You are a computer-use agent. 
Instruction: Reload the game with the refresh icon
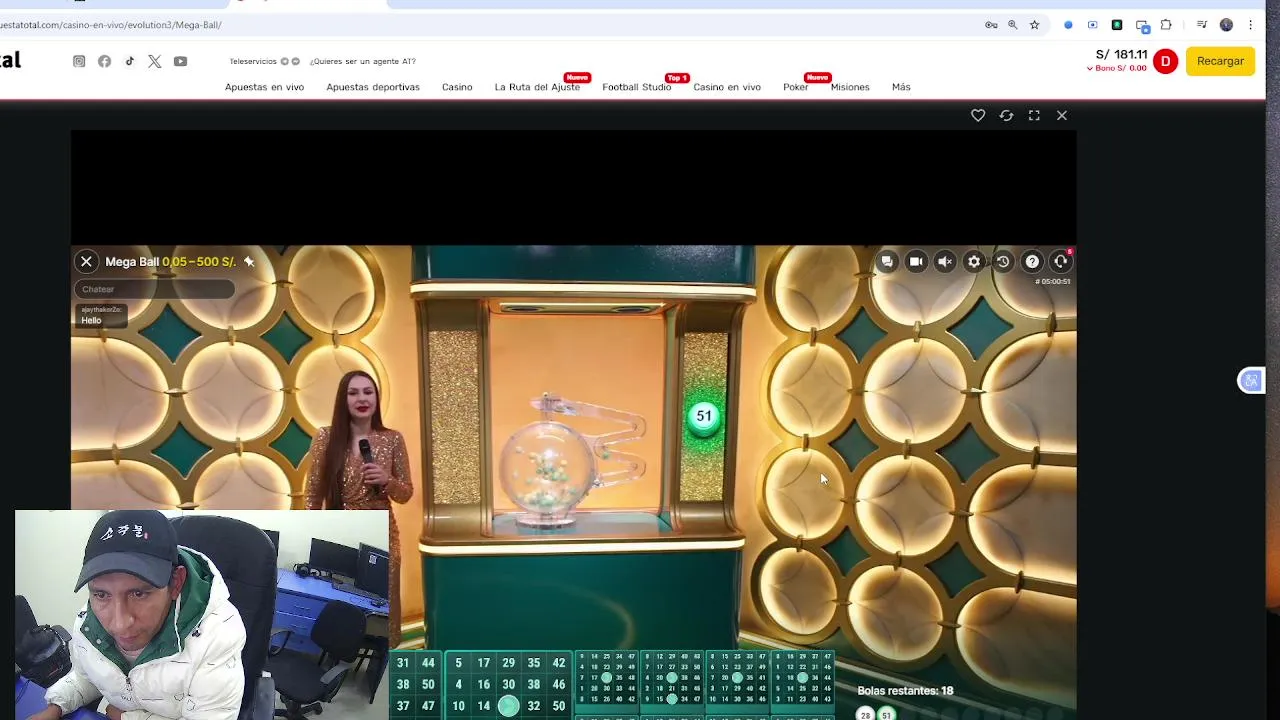pyautogui.click(x=1006, y=116)
